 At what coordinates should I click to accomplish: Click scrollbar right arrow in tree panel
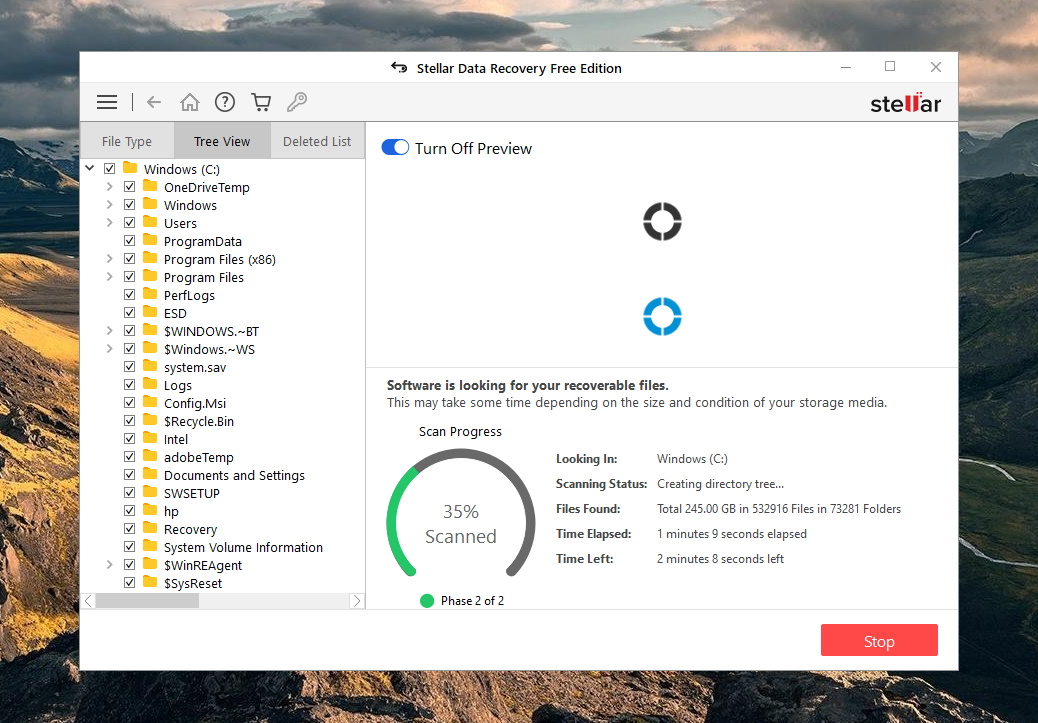(357, 601)
